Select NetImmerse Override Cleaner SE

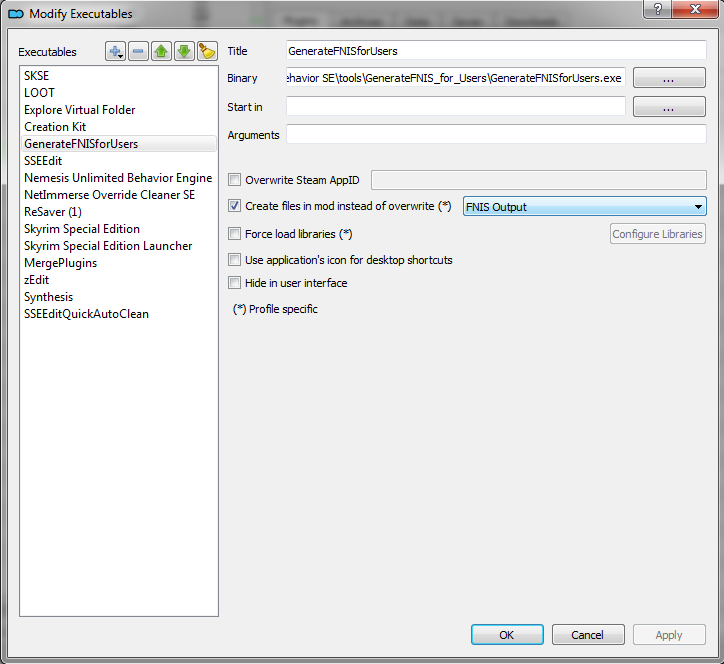pyautogui.click(x=119, y=195)
